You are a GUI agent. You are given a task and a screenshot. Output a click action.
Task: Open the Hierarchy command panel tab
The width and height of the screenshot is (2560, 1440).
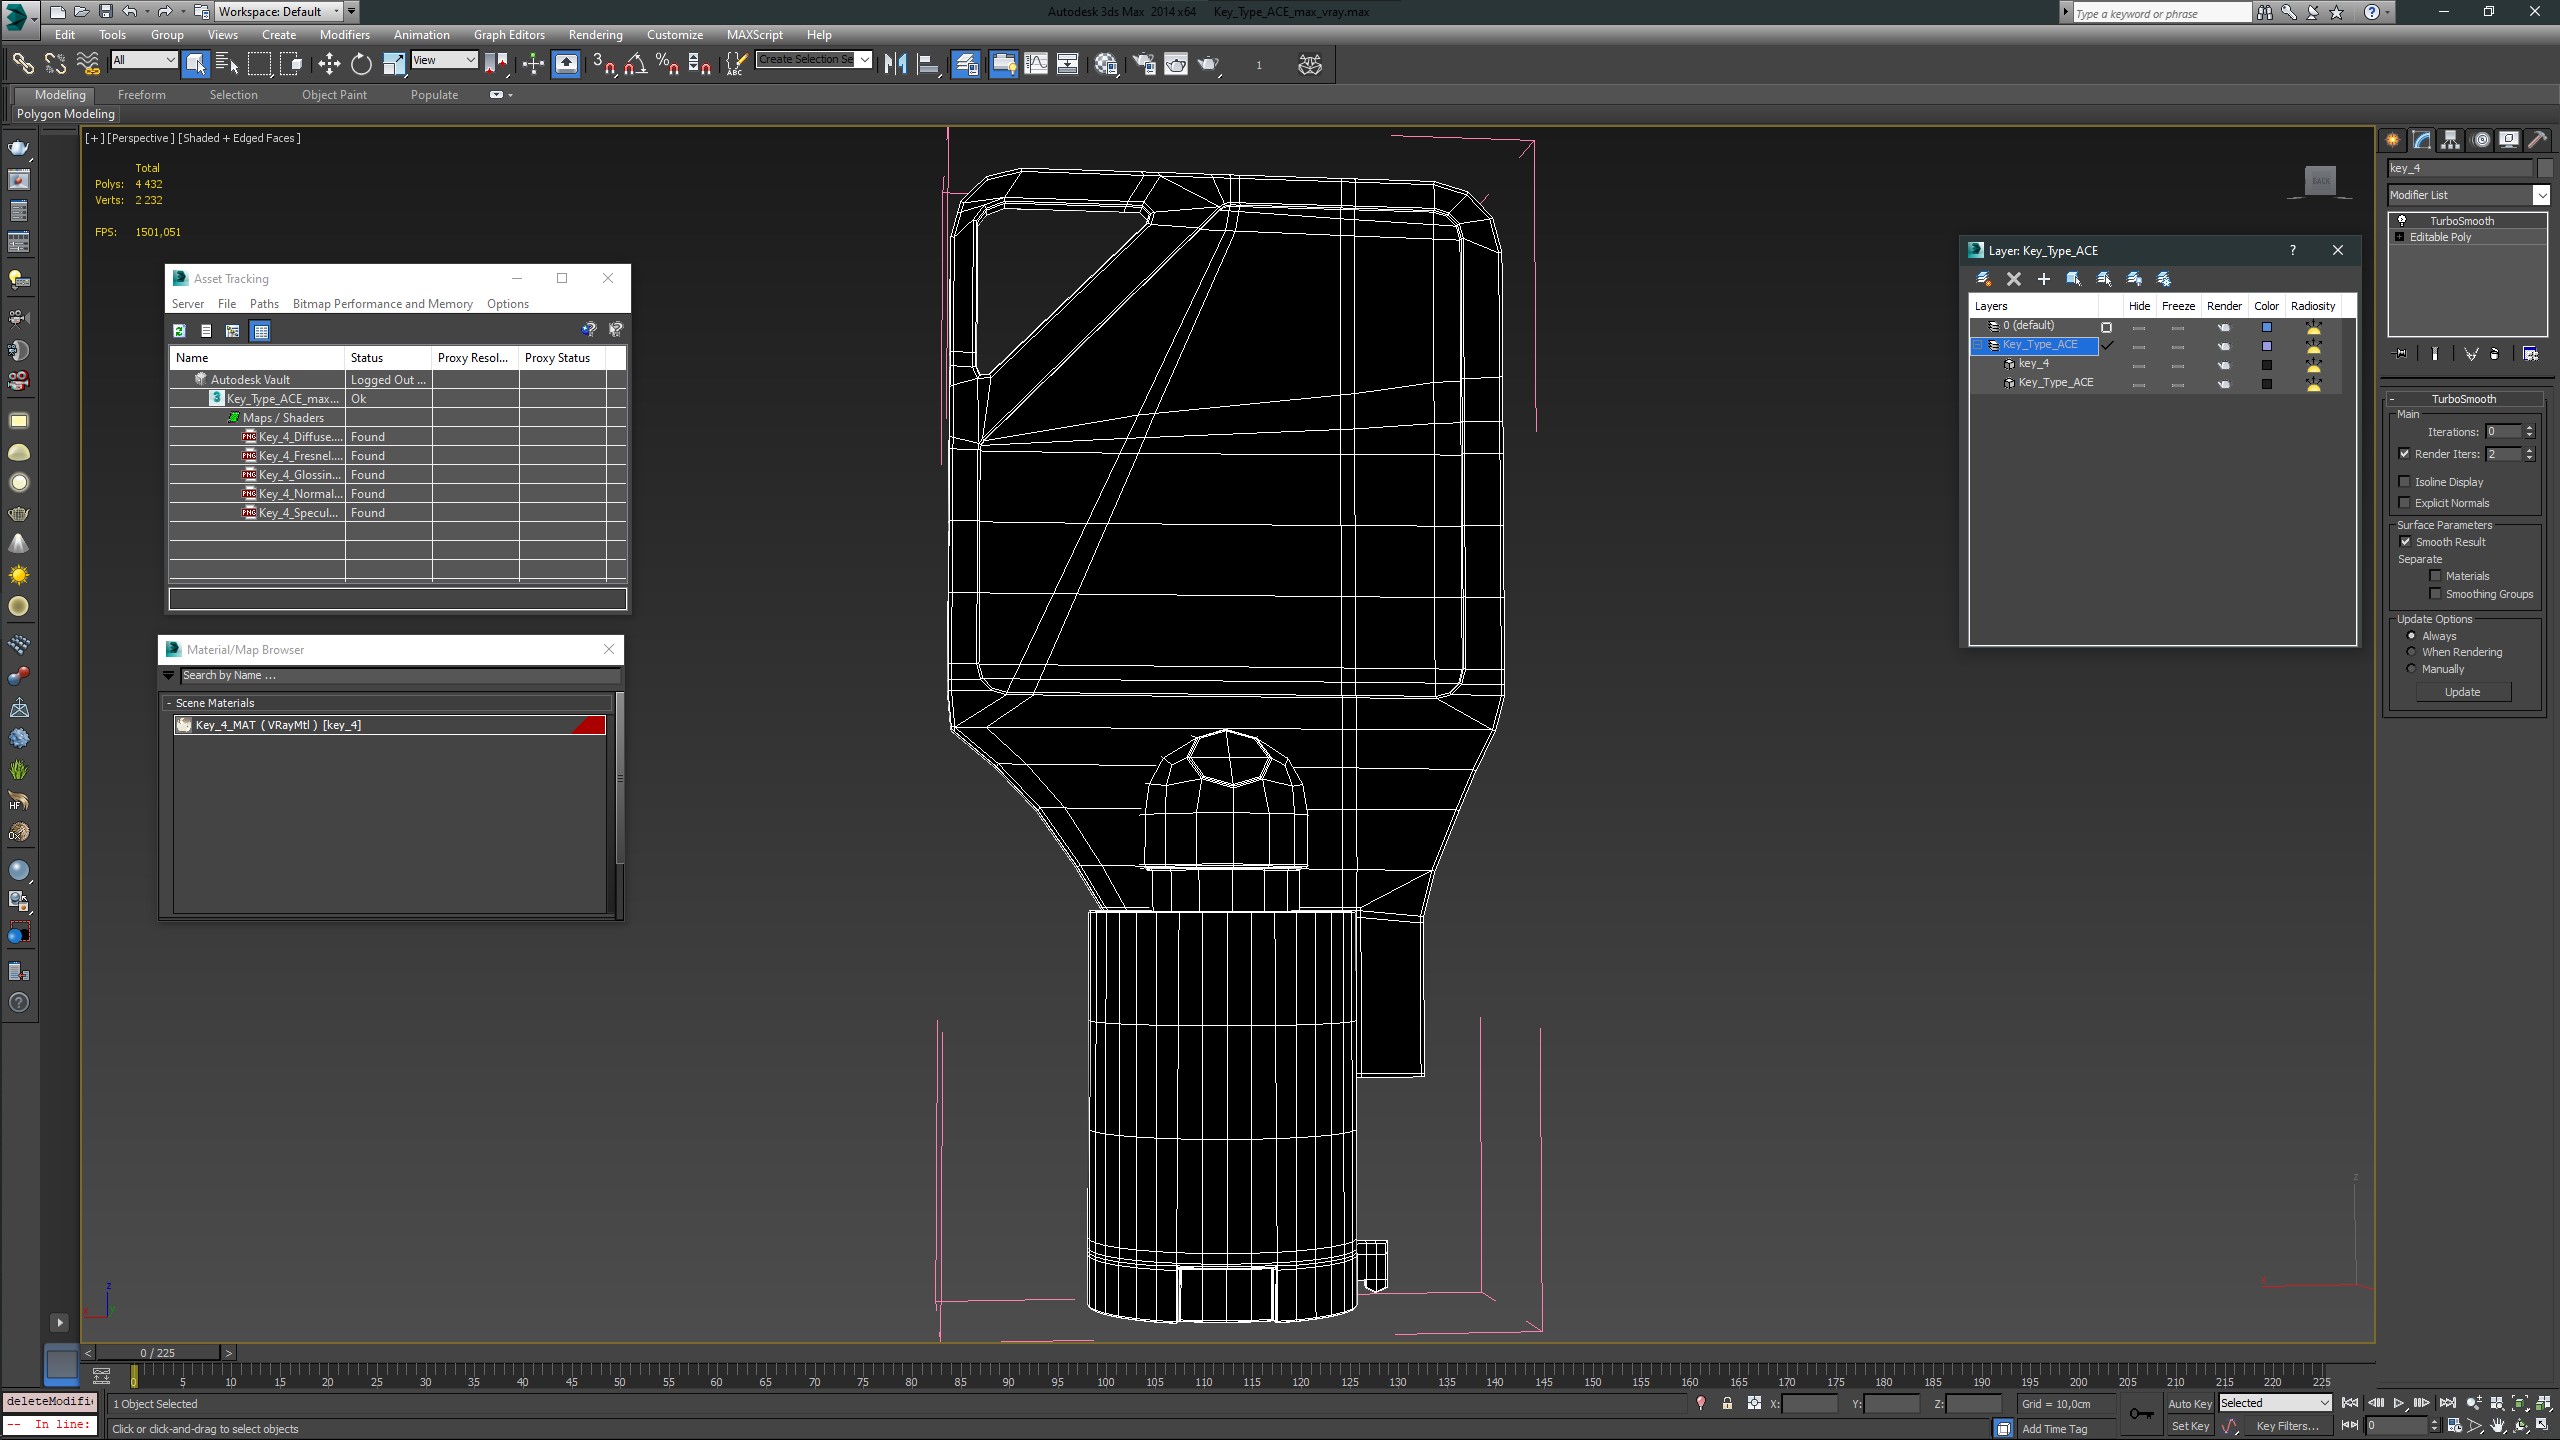2450,140
